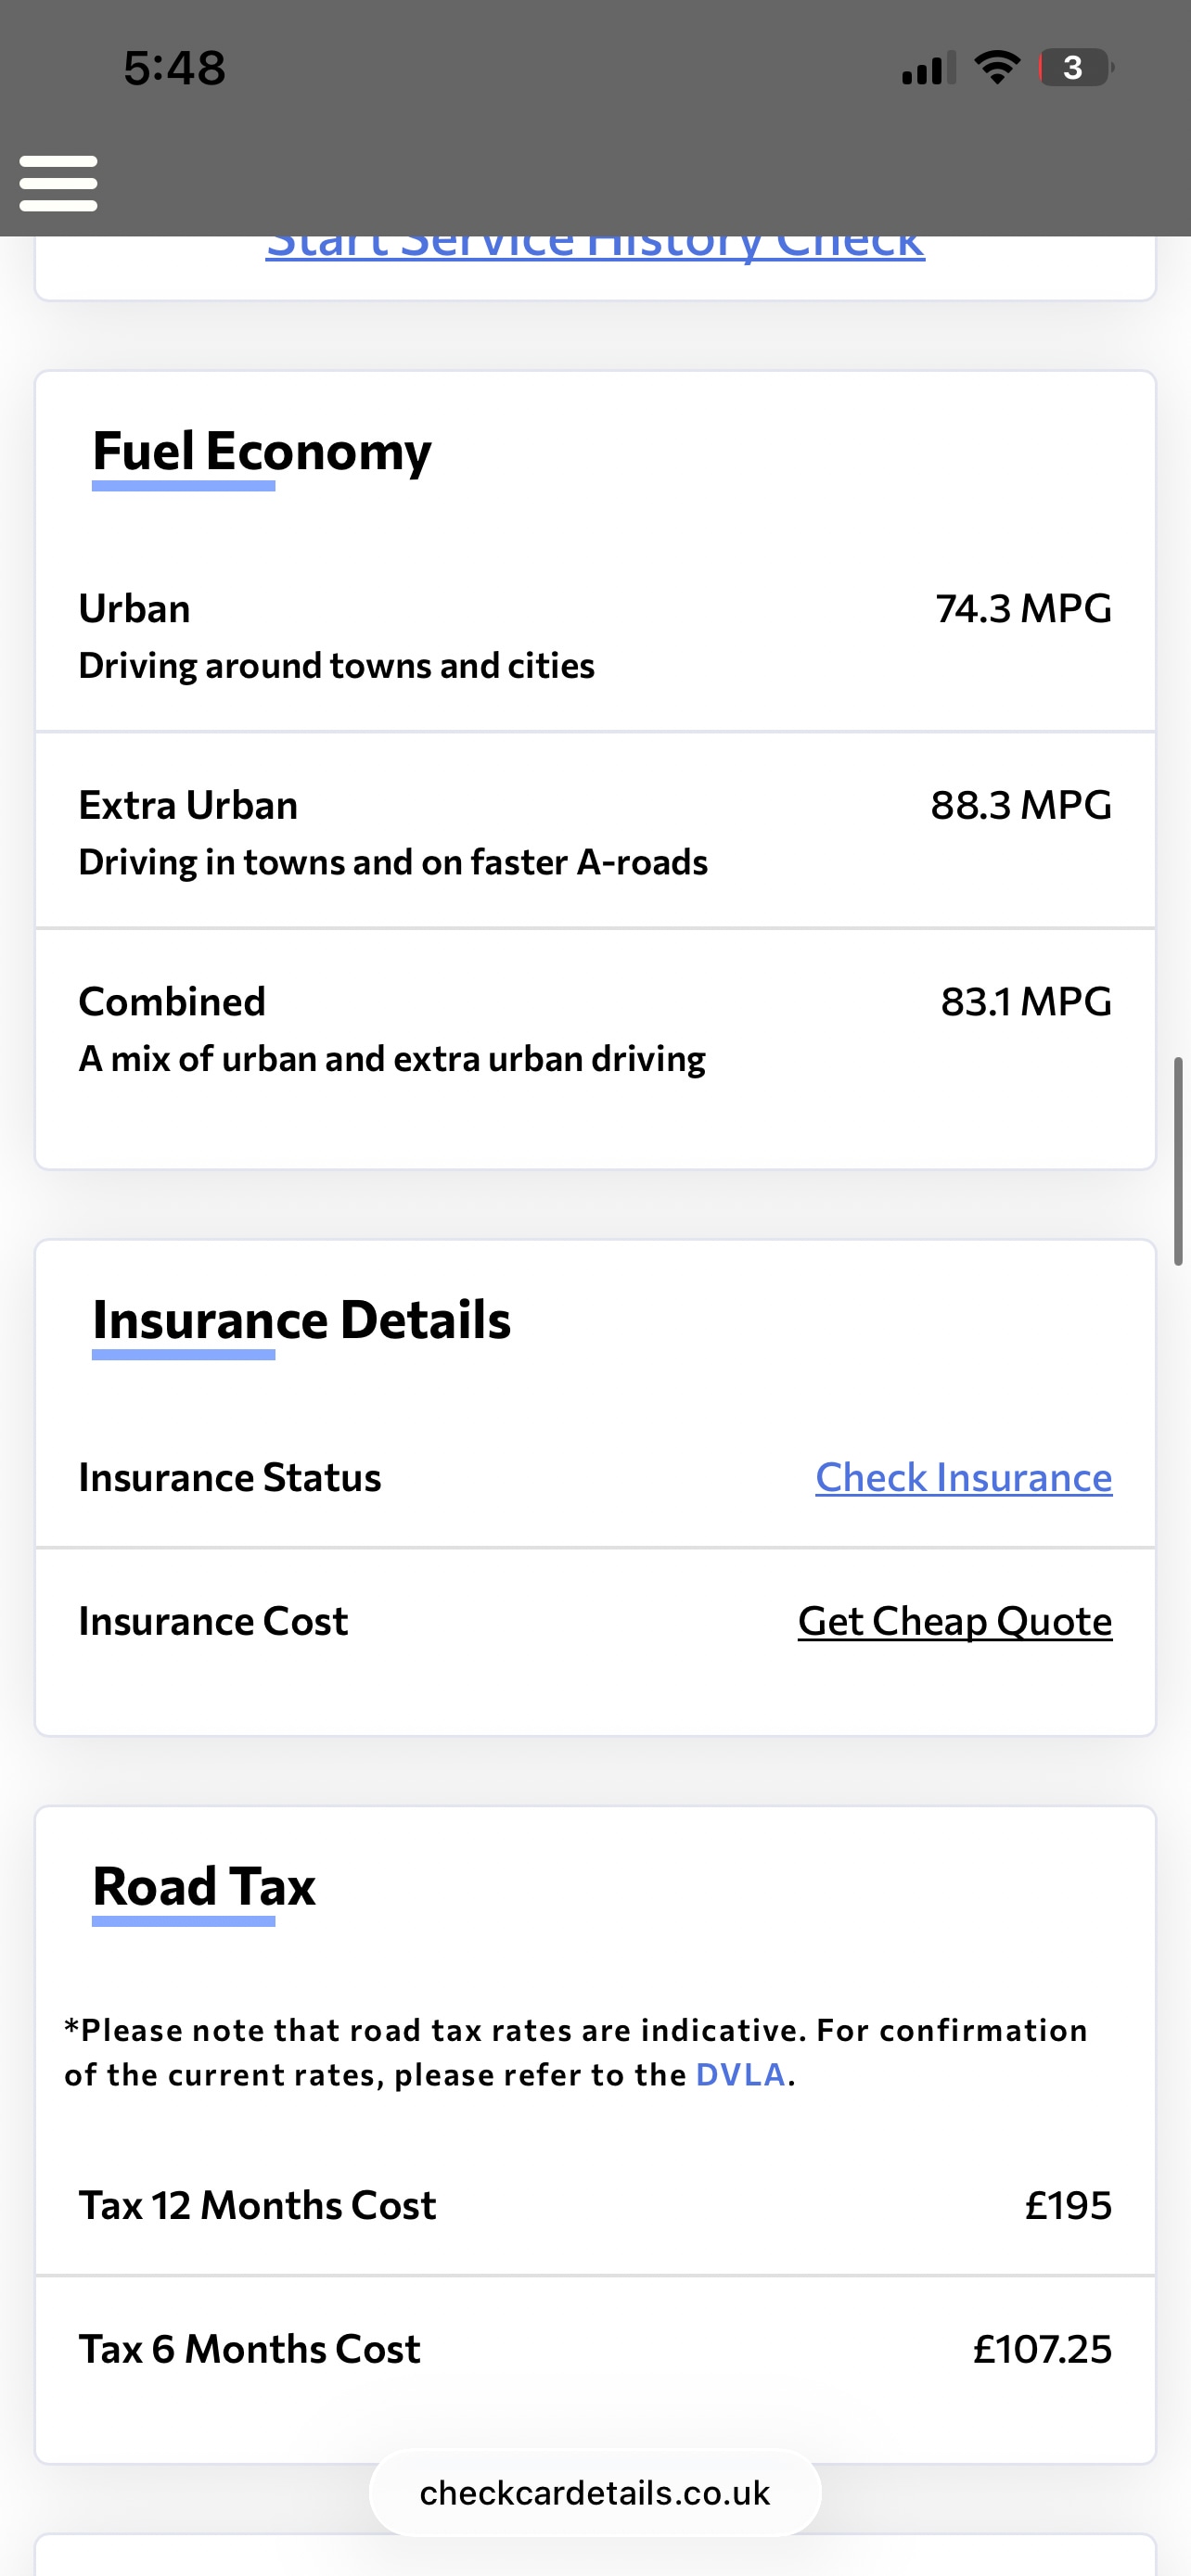Image resolution: width=1191 pixels, height=2576 pixels.
Task: Tap the 5:48 clock
Action: (x=174, y=68)
